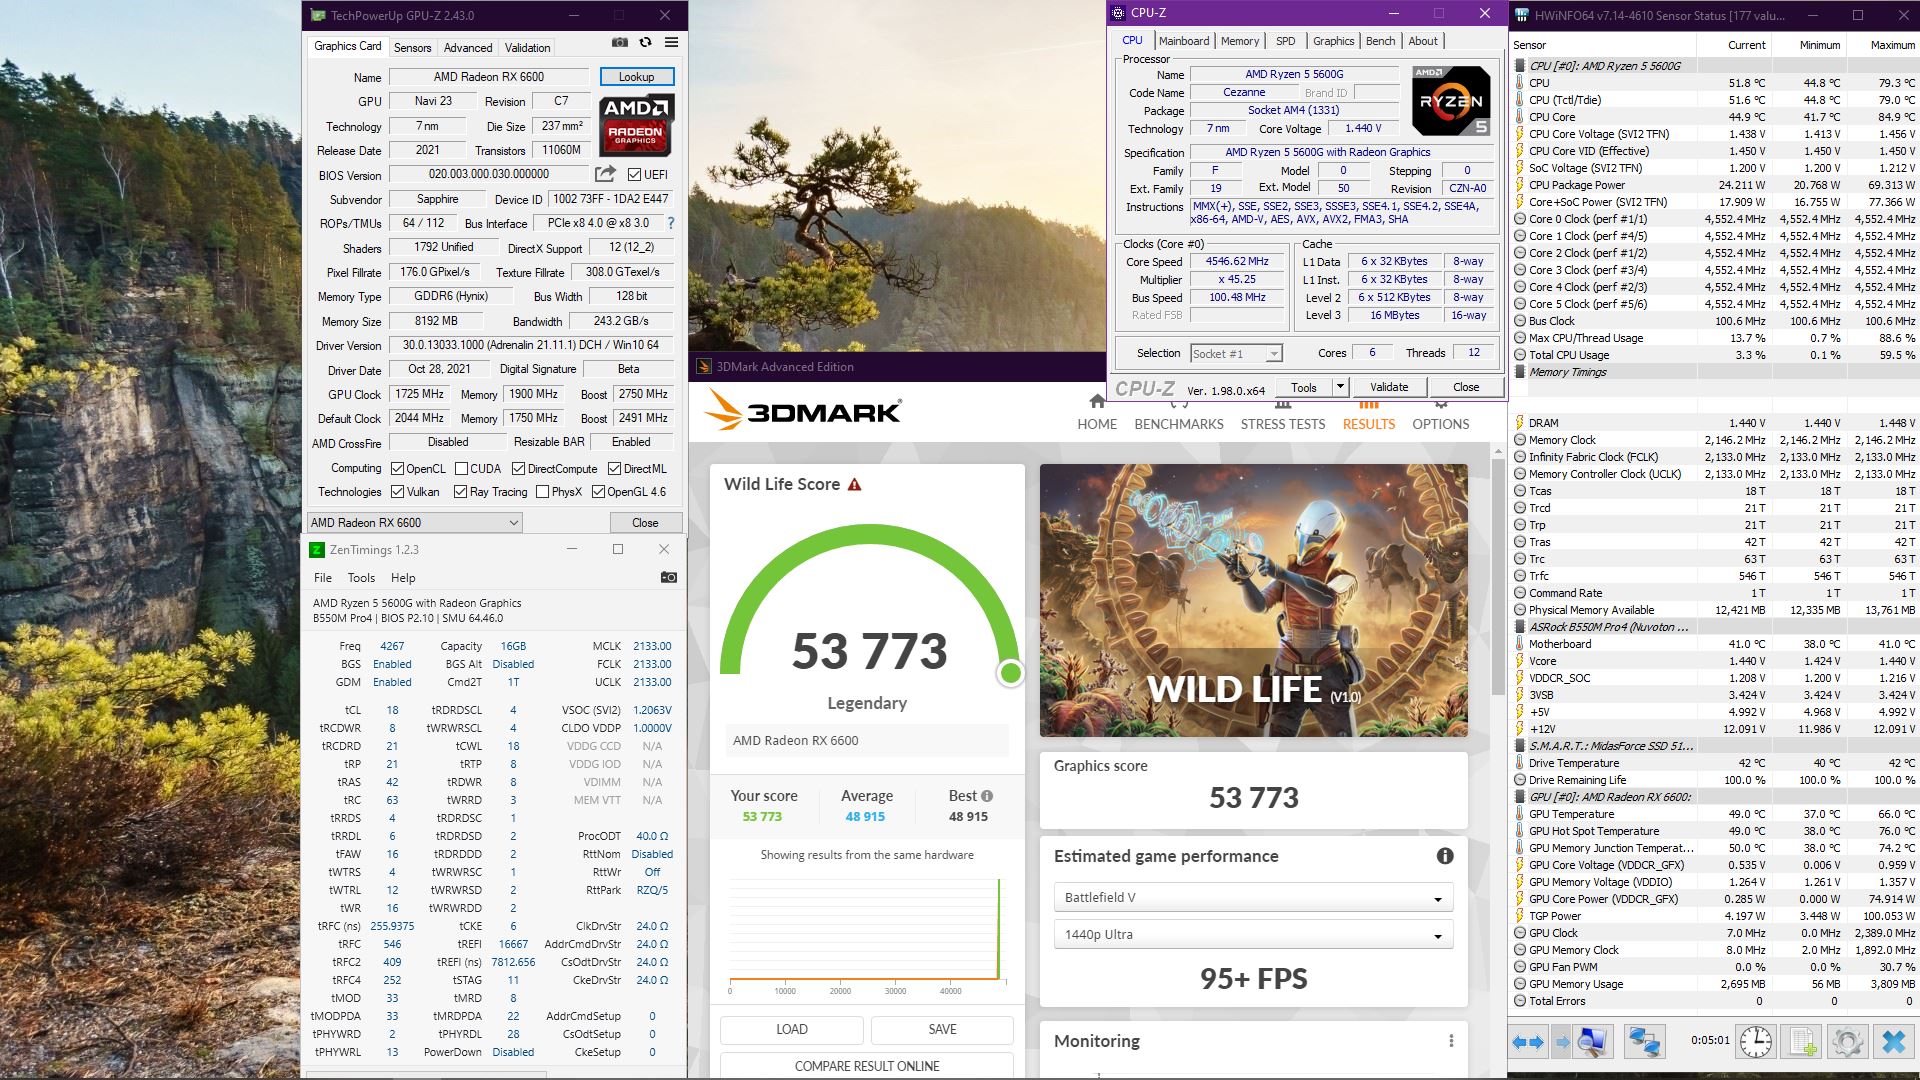The height and width of the screenshot is (1080, 1920).
Task: Click the HWiNFO blue X close-sensors icon
Action: (1893, 1042)
